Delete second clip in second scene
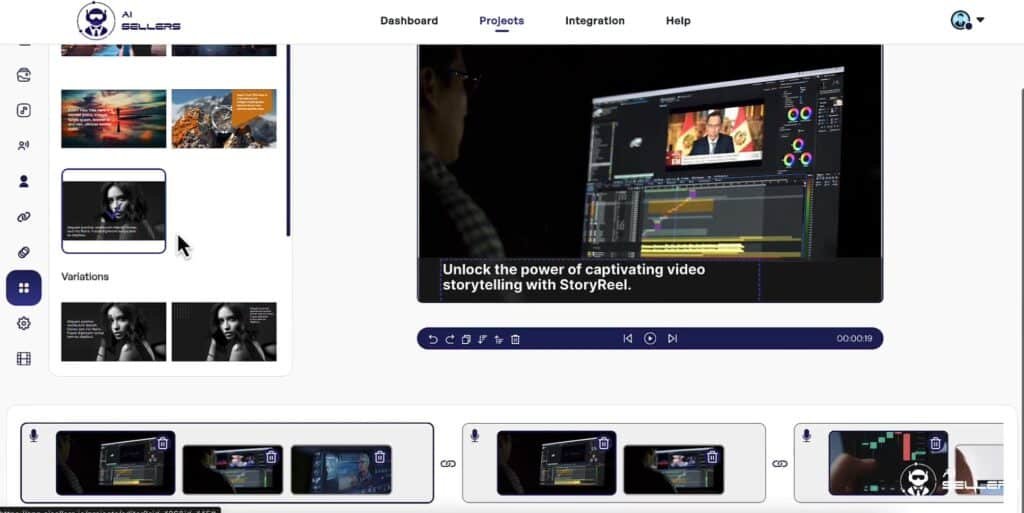The width and height of the screenshot is (1024, 513). tap(712, 457)
